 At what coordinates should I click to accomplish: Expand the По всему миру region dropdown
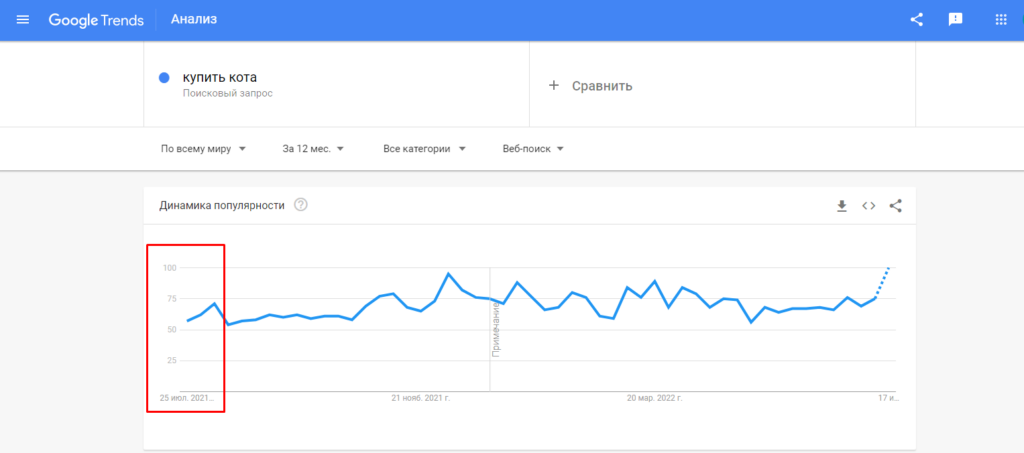click(x=203, y=149)
